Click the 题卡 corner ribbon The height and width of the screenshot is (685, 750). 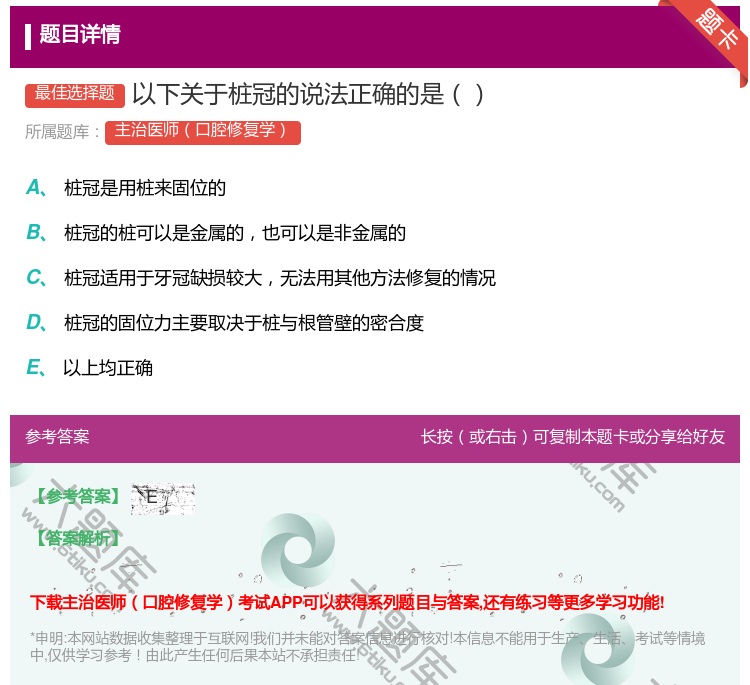[717, 31]
